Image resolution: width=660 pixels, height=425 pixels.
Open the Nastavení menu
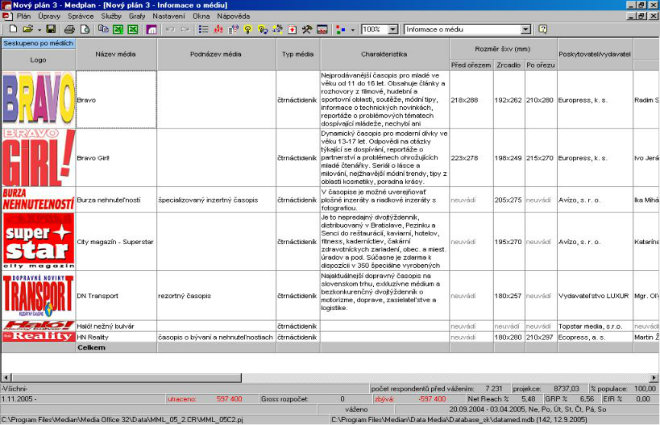pyautogui.click(x=169, y=16)
